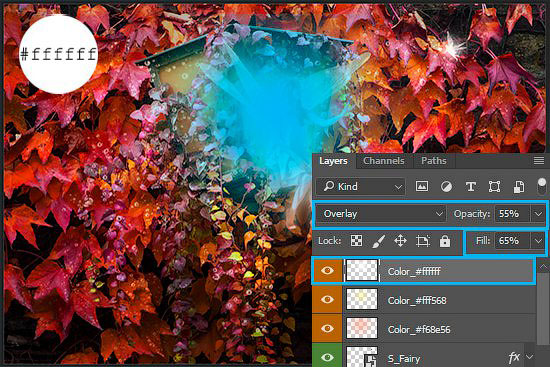Open the Overlay blend mode dropdown
Viewport: 550px width, 367px height.
coord(381,214)
